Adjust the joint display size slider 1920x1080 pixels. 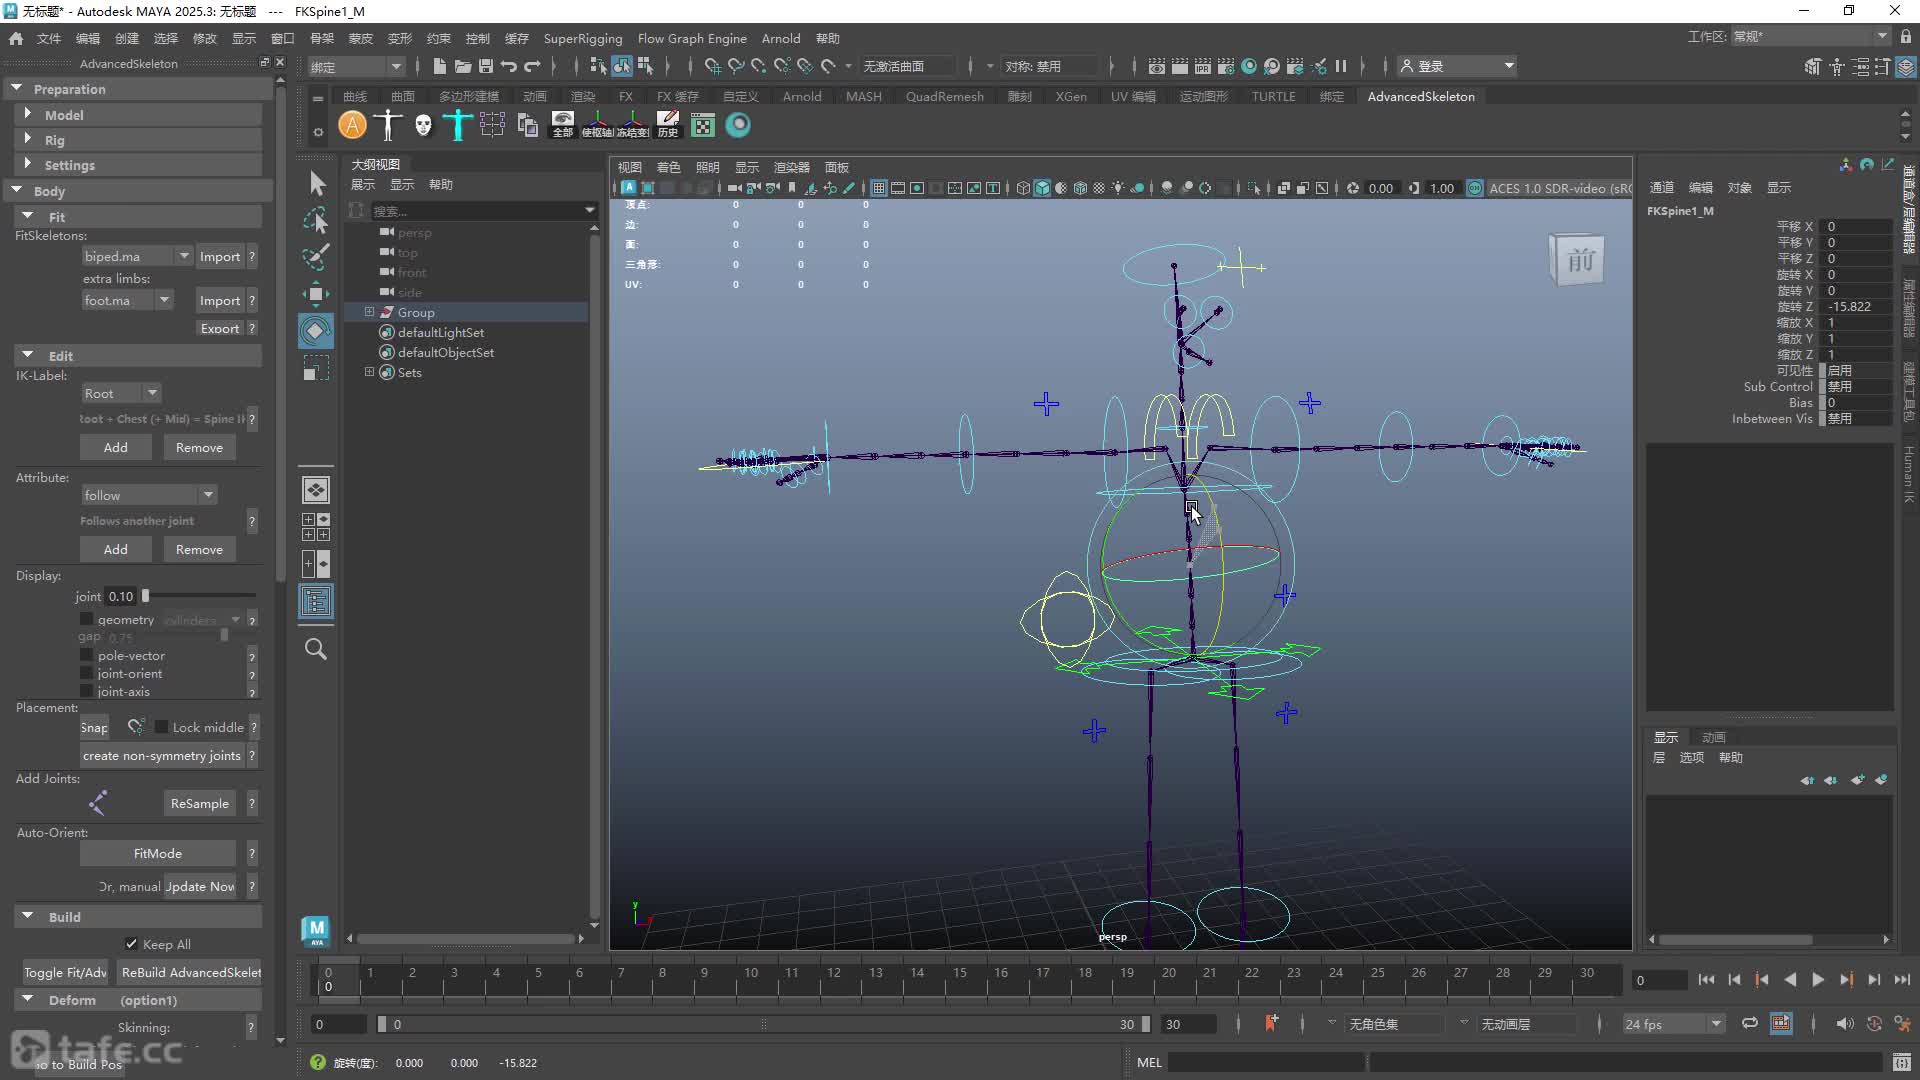pyautogui.click(x=146, y=596)
